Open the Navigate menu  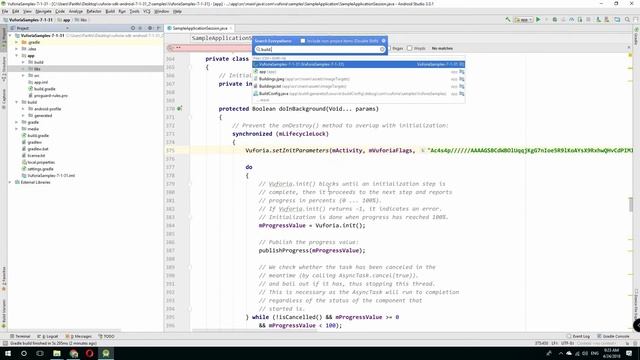coord(43,11)
